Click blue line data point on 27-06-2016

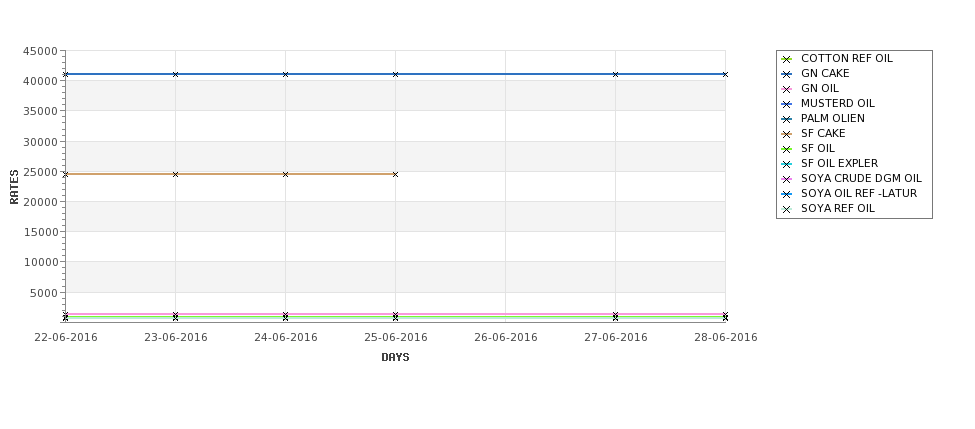[x=616, y=74]
